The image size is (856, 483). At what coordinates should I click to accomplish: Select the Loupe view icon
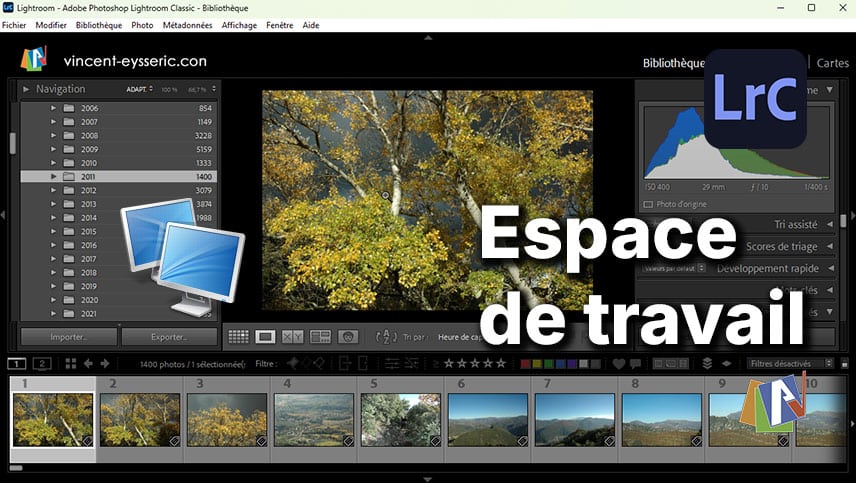point(265,337)
